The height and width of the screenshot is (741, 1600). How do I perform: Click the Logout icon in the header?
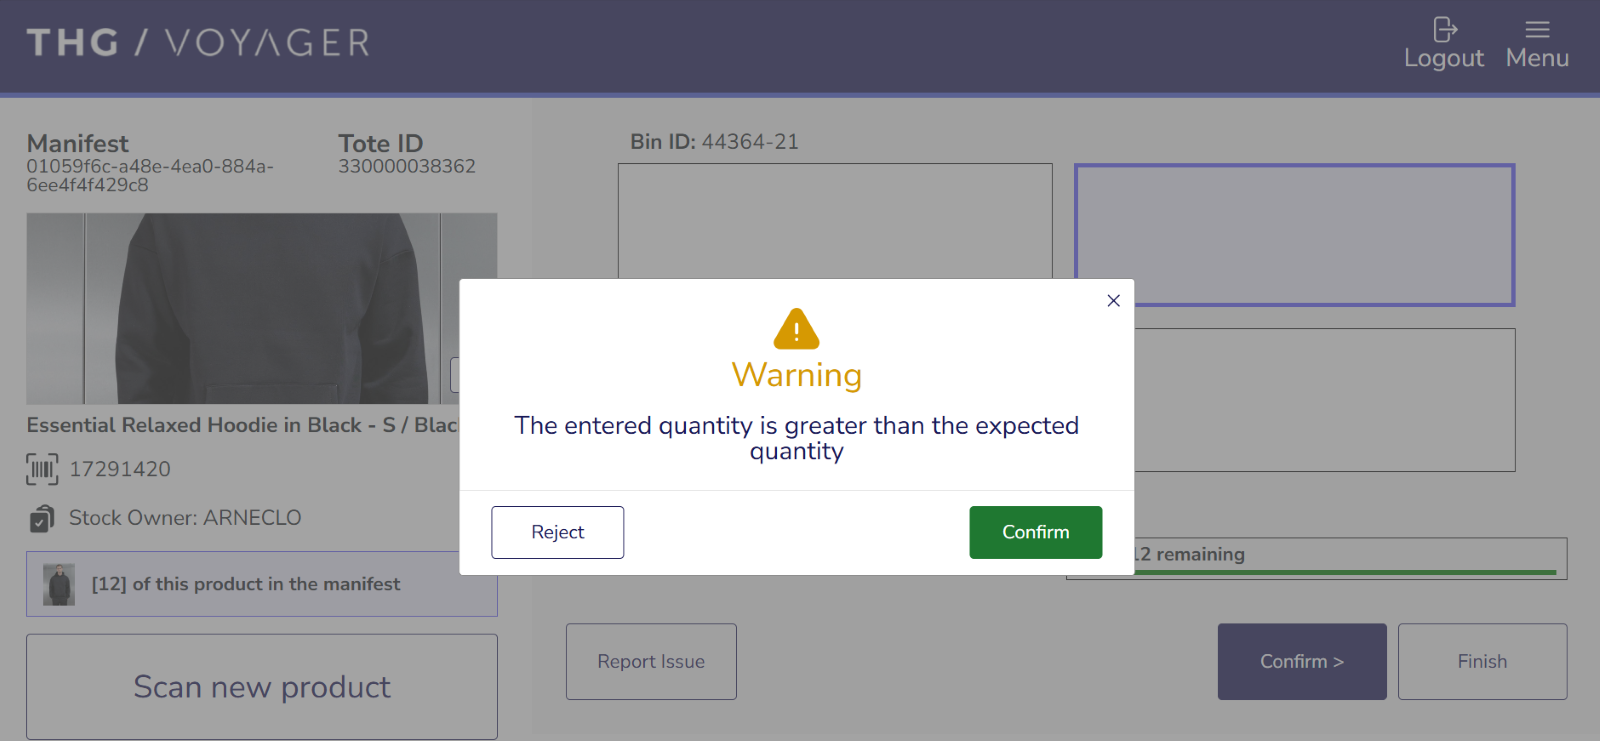(x=1443, y=30)
